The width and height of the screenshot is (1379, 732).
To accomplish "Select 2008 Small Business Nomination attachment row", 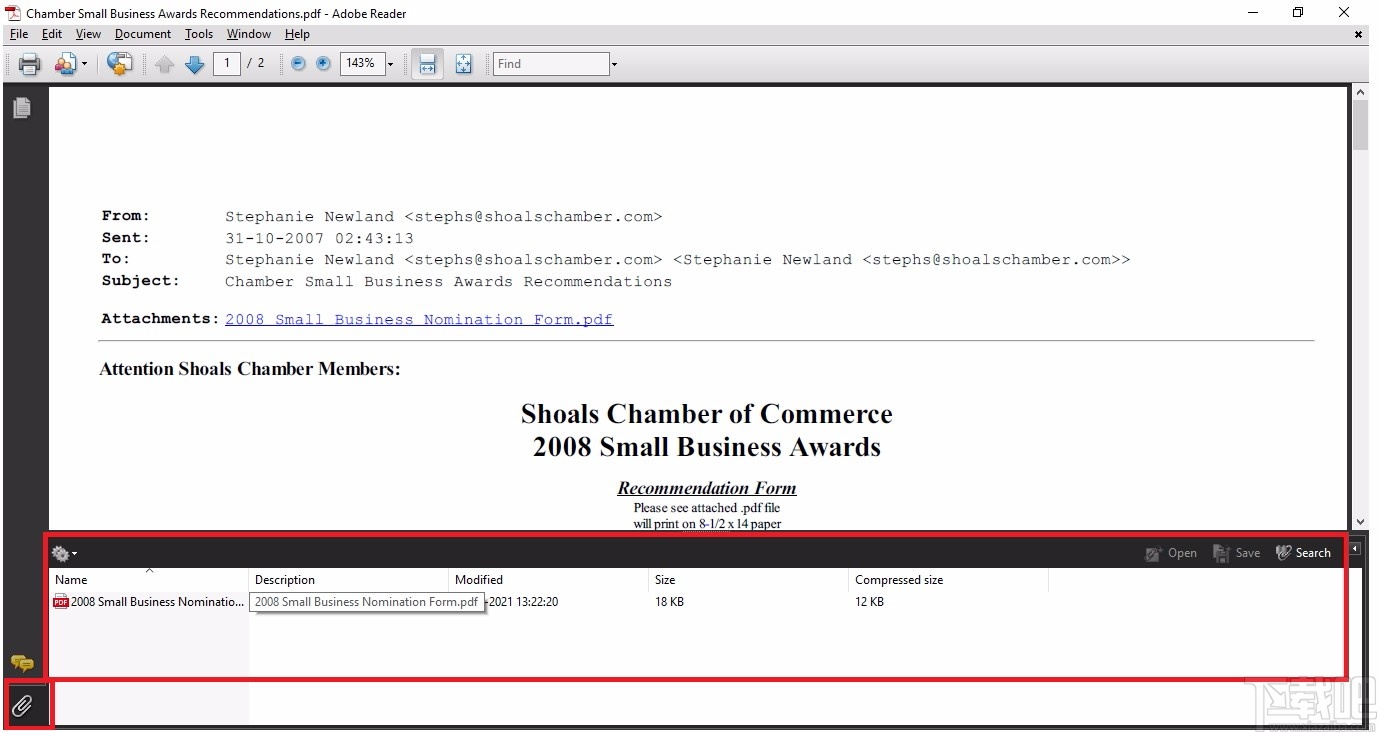I will point(148,602).
